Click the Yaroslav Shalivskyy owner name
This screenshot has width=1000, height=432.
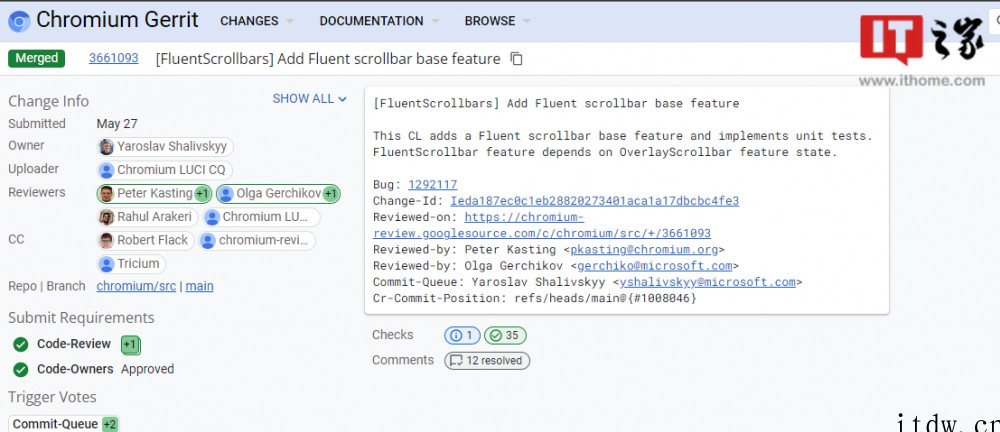click(172, 147)
